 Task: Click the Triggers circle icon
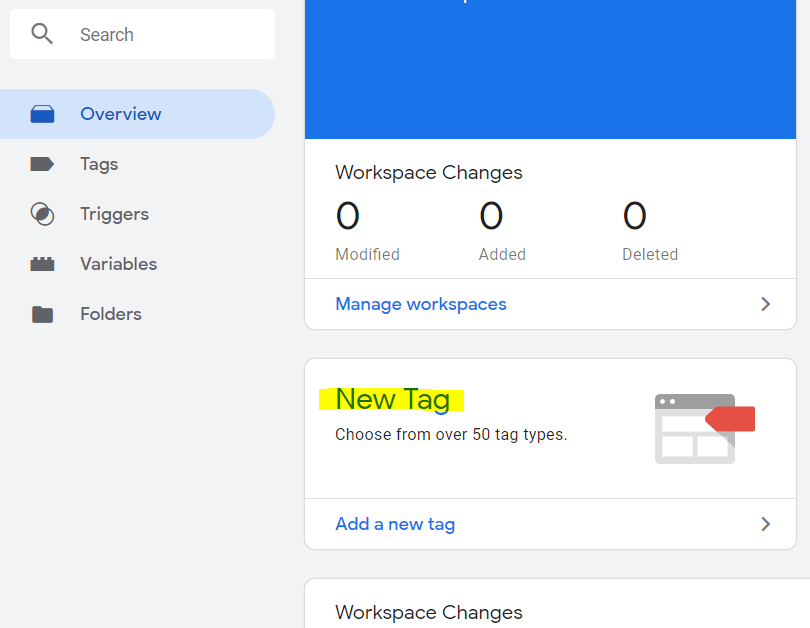click(x=42, y=214)
